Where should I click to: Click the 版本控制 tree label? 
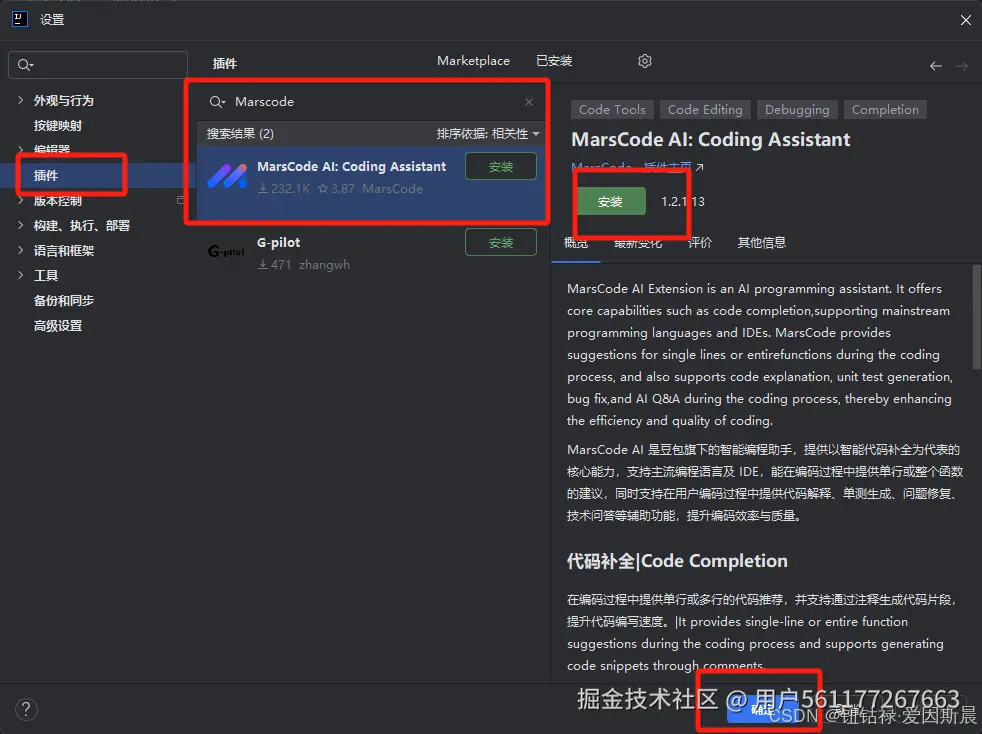pyautogui.click(x=58, y=200)
